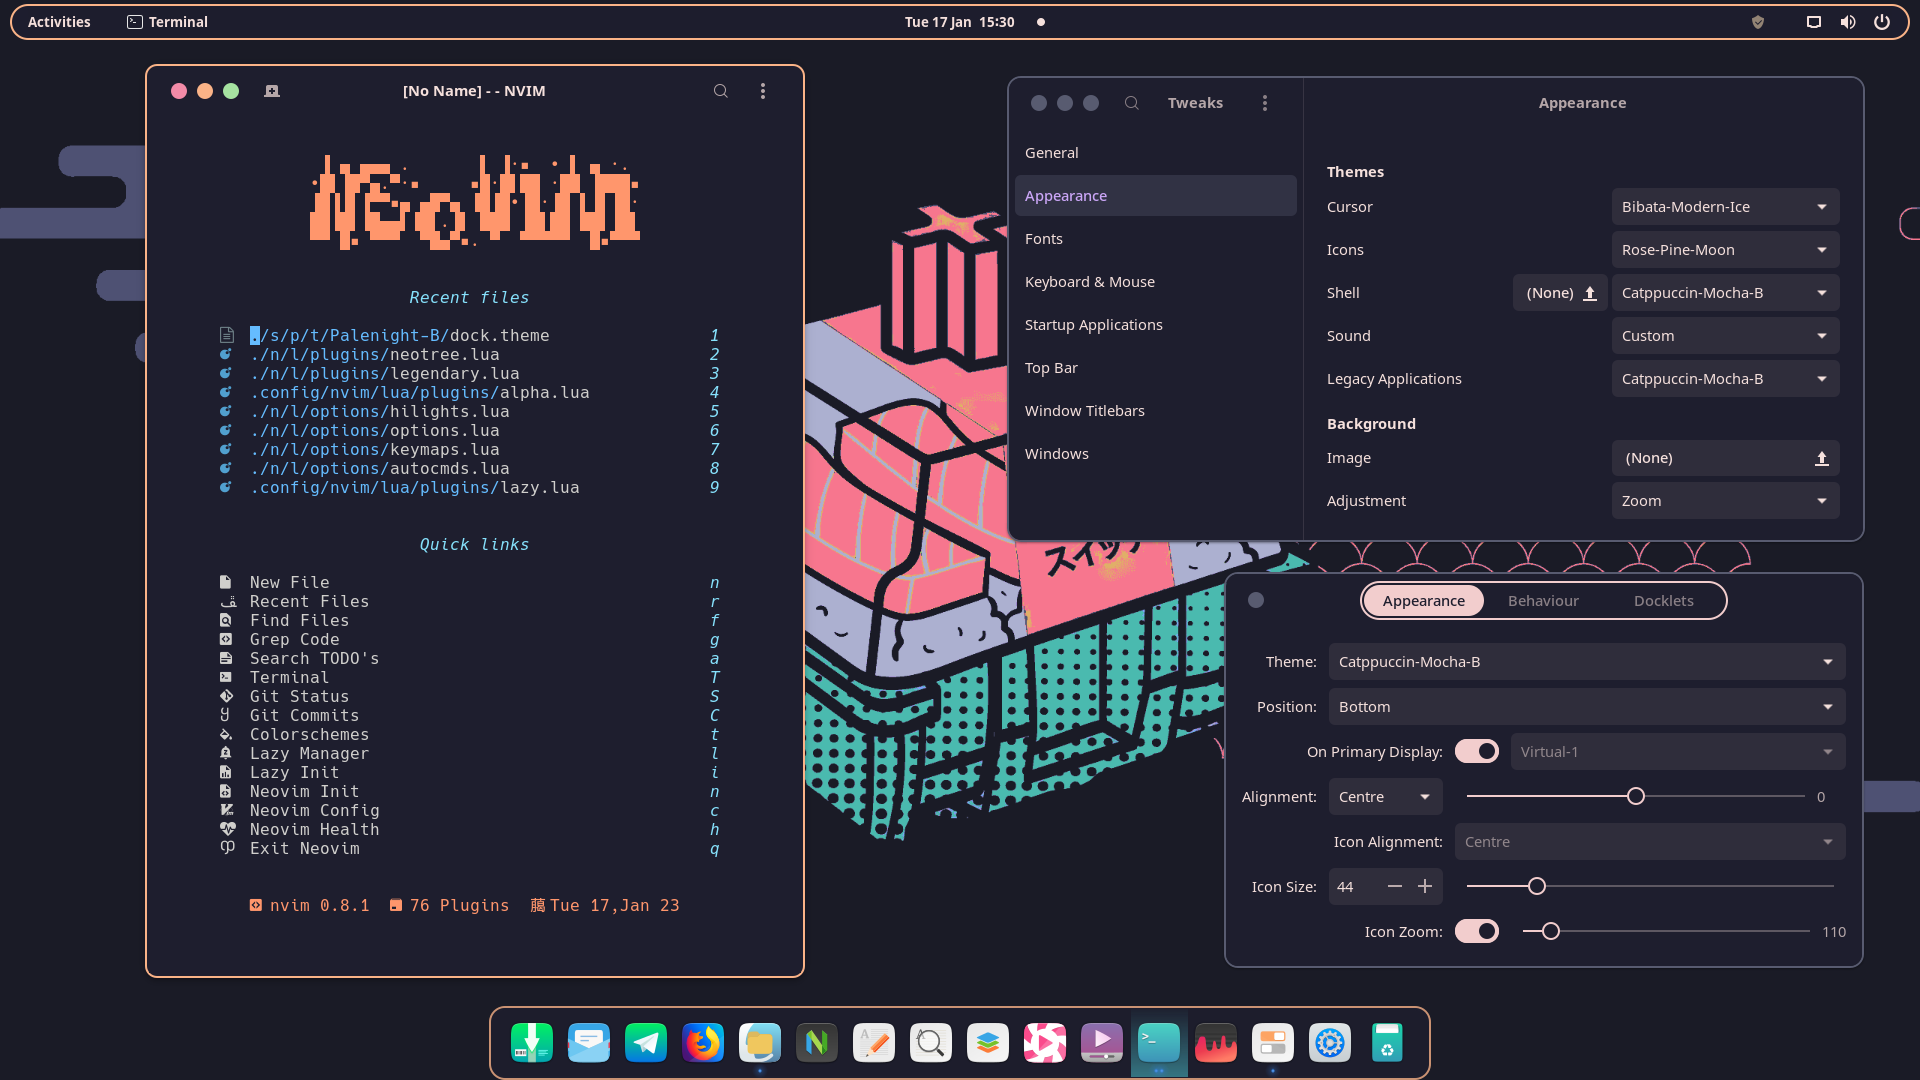
Task: Click the Terminal app menu in top bar
Action: (167, 22)
